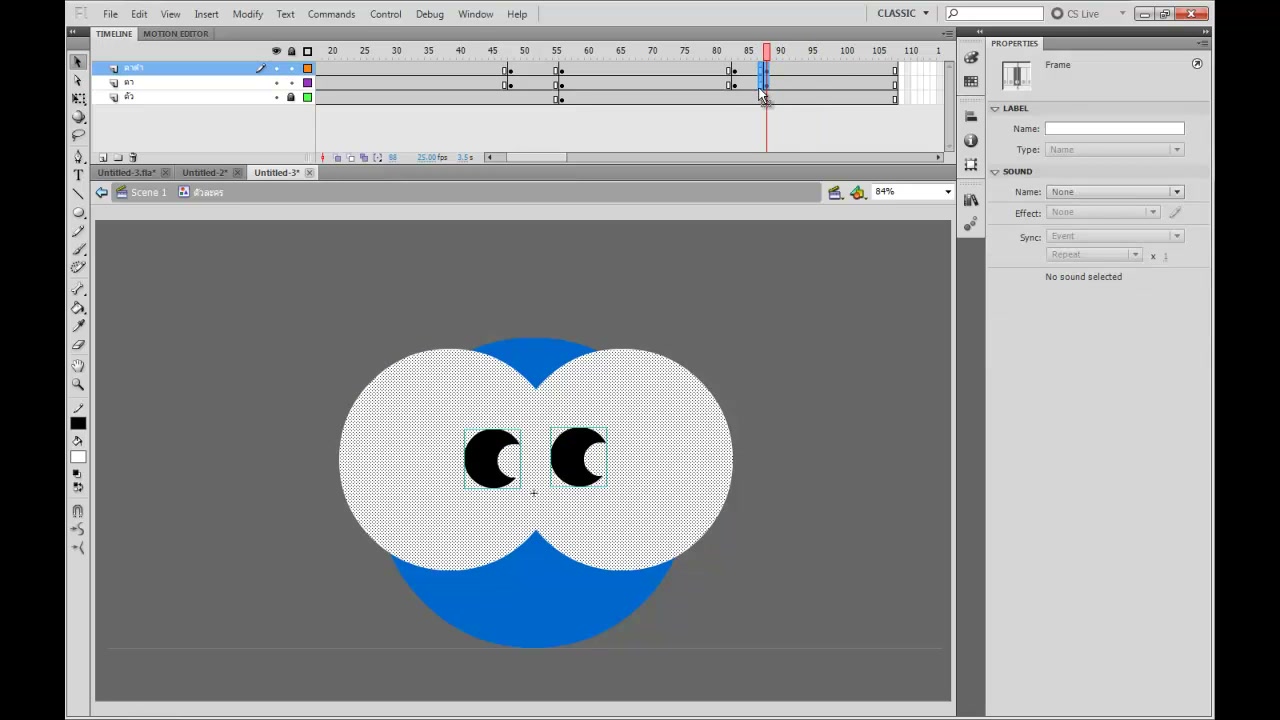Open the Label Type dropdown
This screenshot has width=1280, height=720.
[x=1115, y=150]
